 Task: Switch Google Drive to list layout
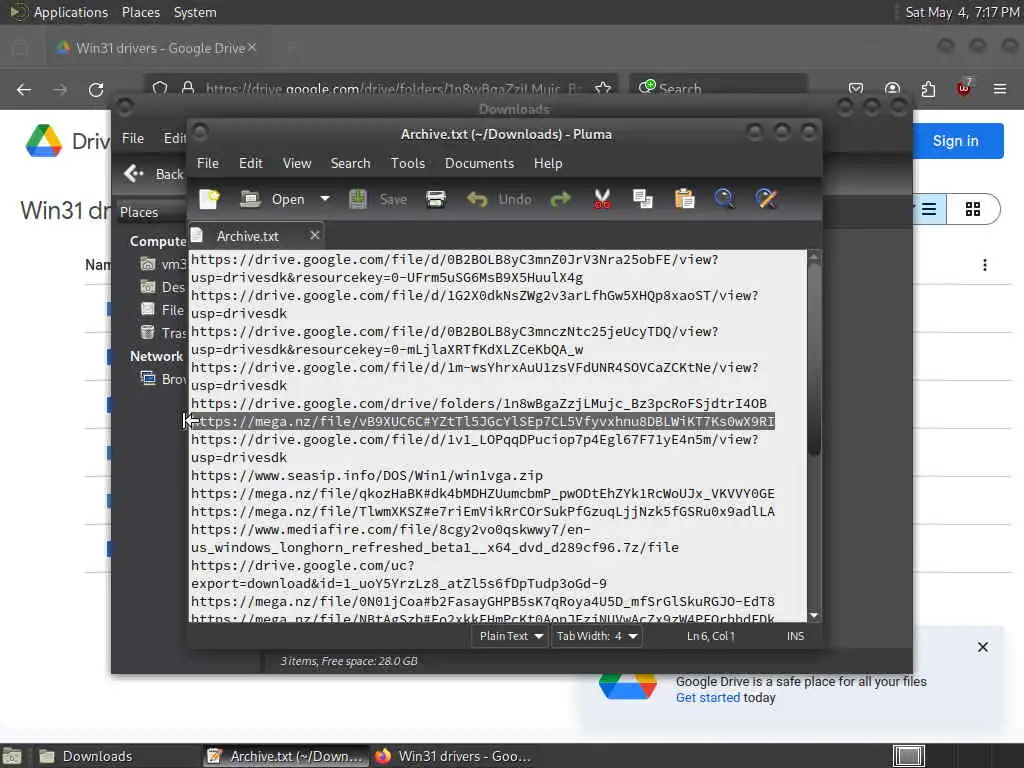(929, 209)
